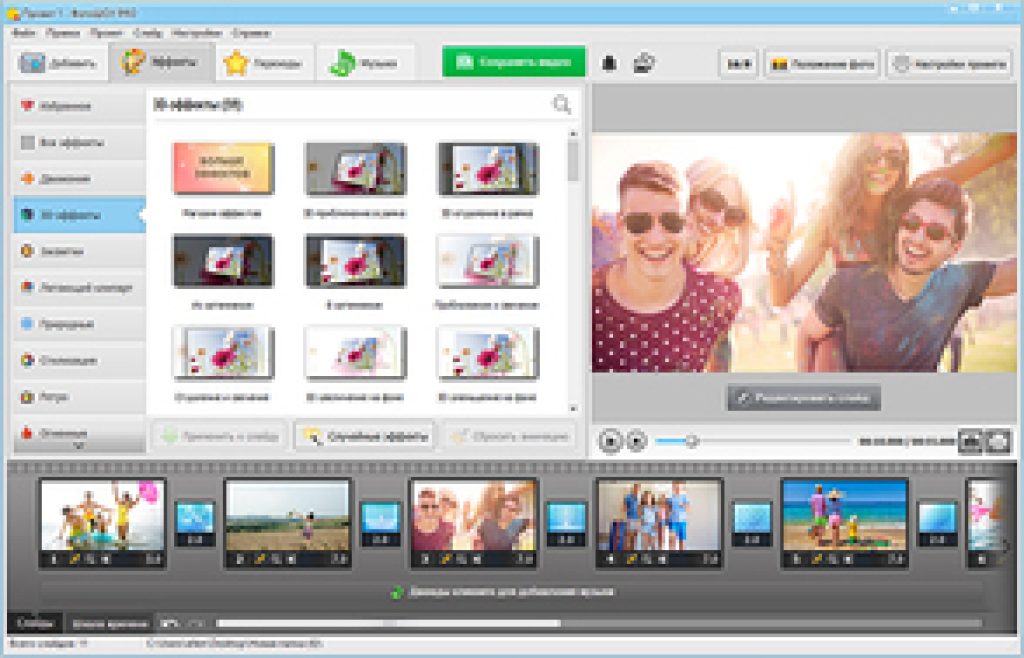The image size is (1024, 658).
Task: Click the microphone icon beside the green button
Action: (609, 63)
